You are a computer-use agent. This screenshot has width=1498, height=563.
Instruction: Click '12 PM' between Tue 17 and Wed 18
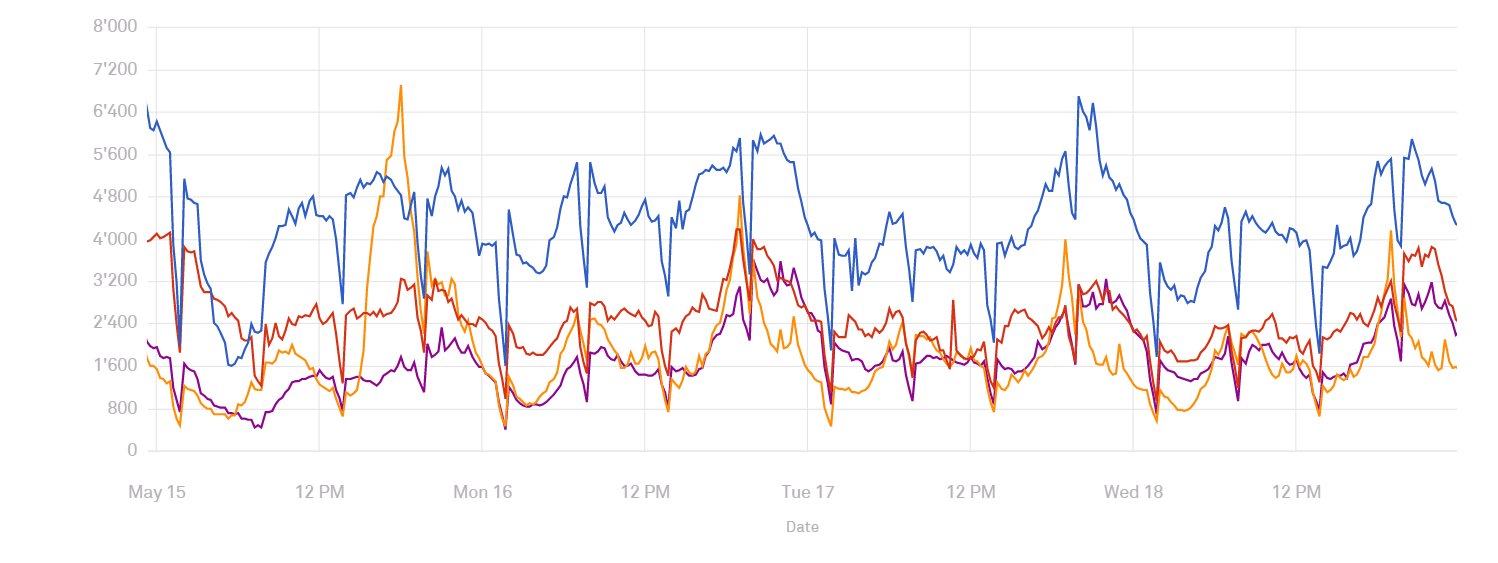coord(971,492)
